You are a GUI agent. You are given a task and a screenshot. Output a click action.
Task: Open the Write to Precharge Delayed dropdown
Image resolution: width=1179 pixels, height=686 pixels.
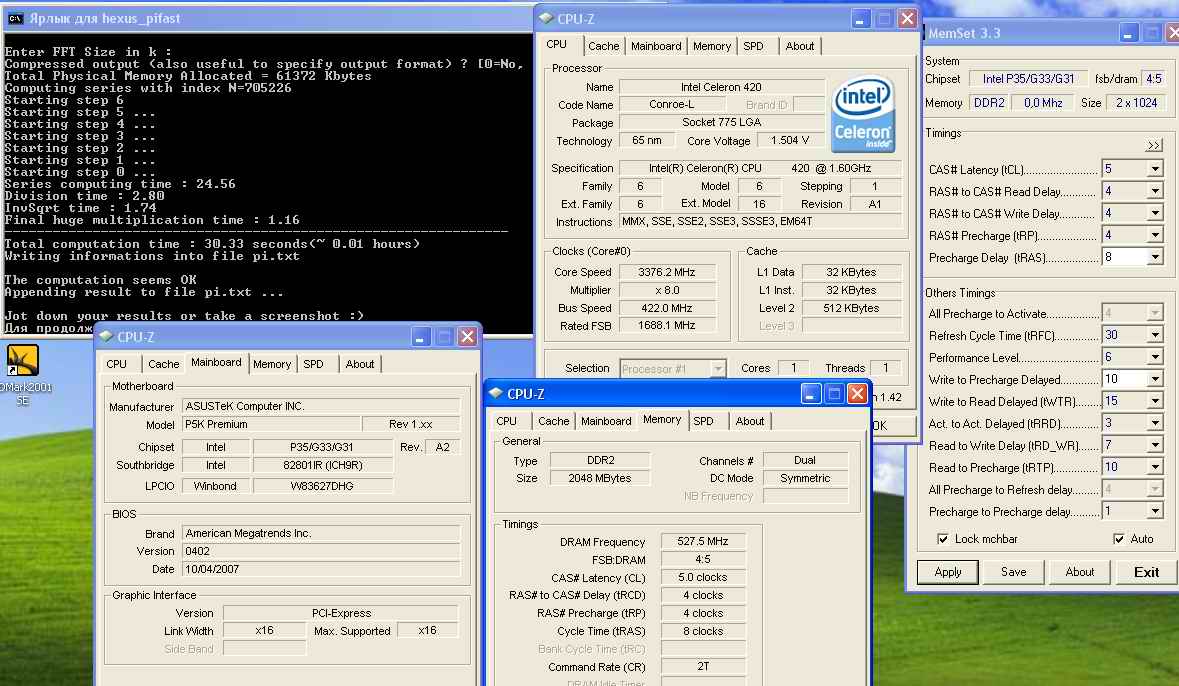coord(1155,378)
